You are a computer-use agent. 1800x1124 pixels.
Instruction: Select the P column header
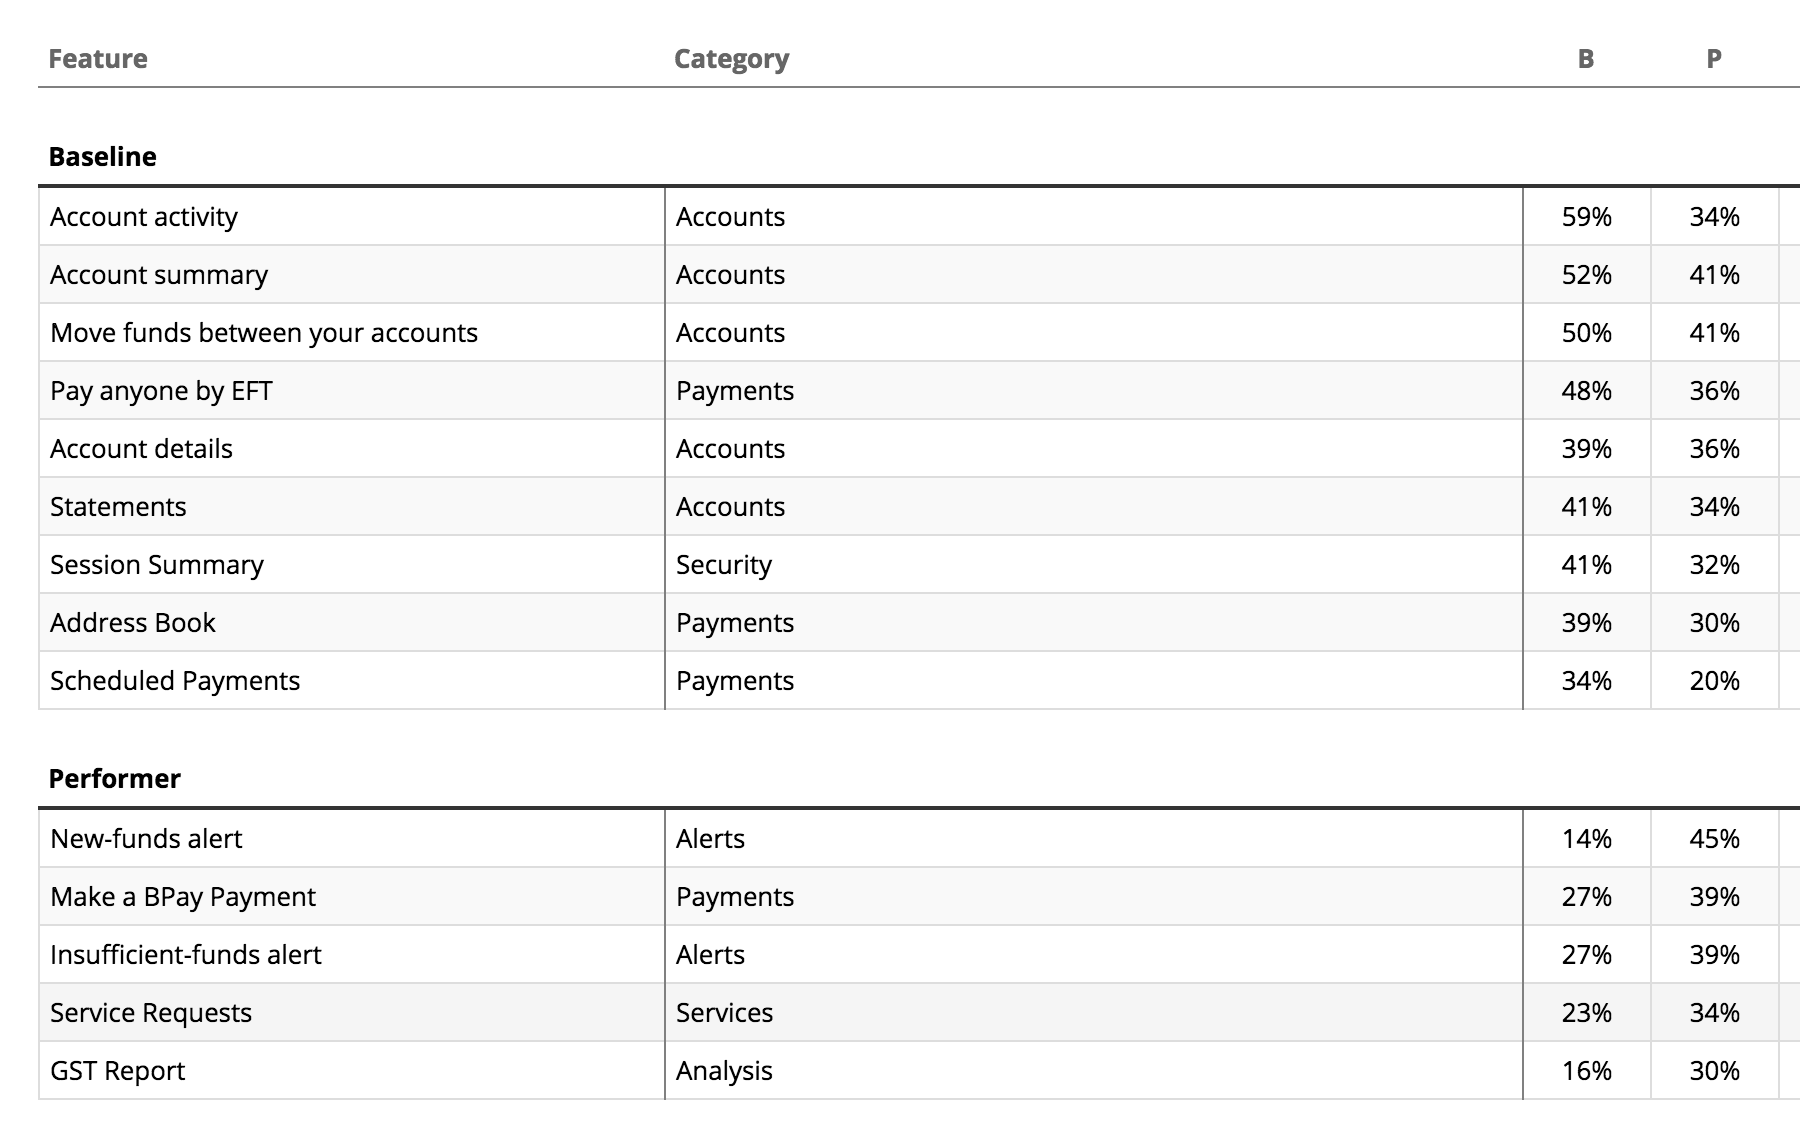tap(1714, 59)
